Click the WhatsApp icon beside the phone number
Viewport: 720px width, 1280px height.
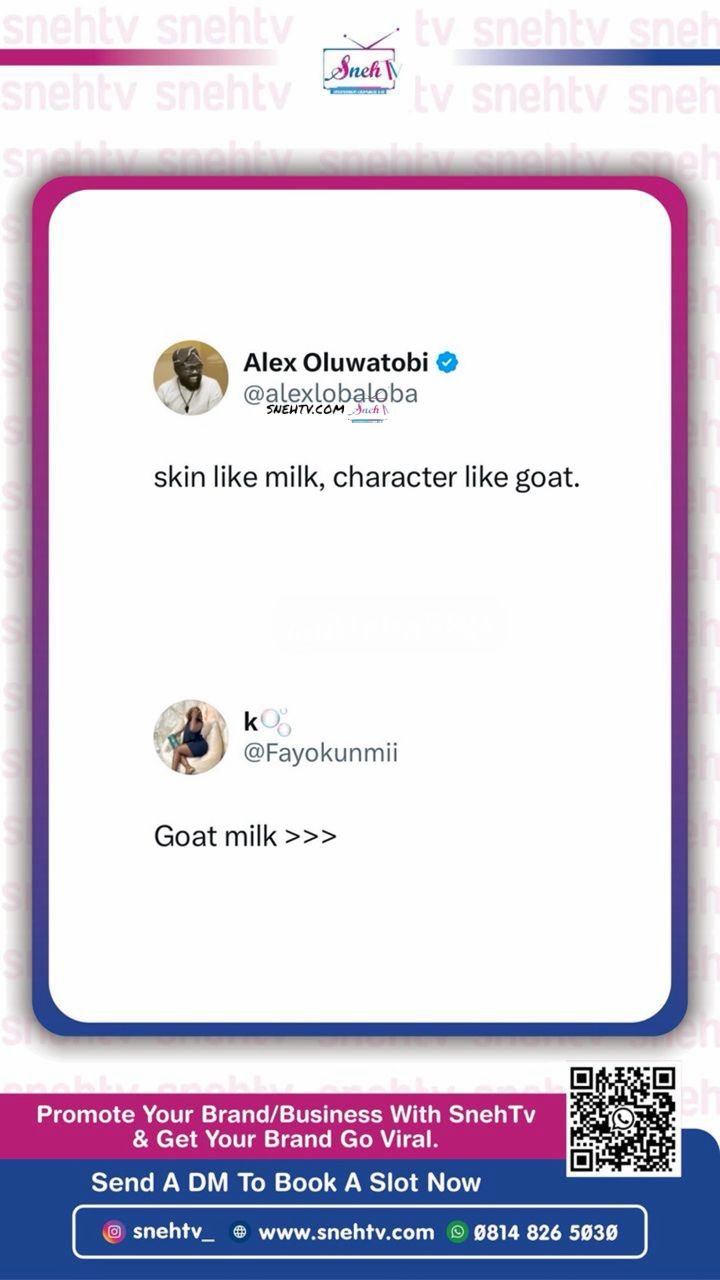tap(457, 1232)
